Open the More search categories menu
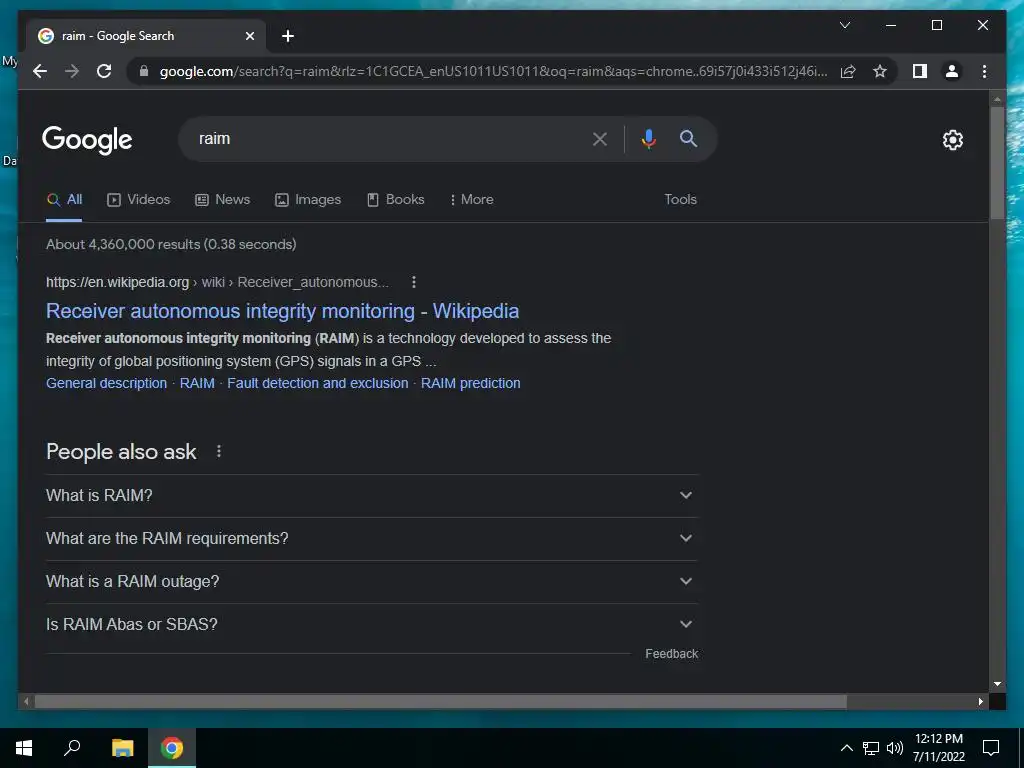 [472, 200]
